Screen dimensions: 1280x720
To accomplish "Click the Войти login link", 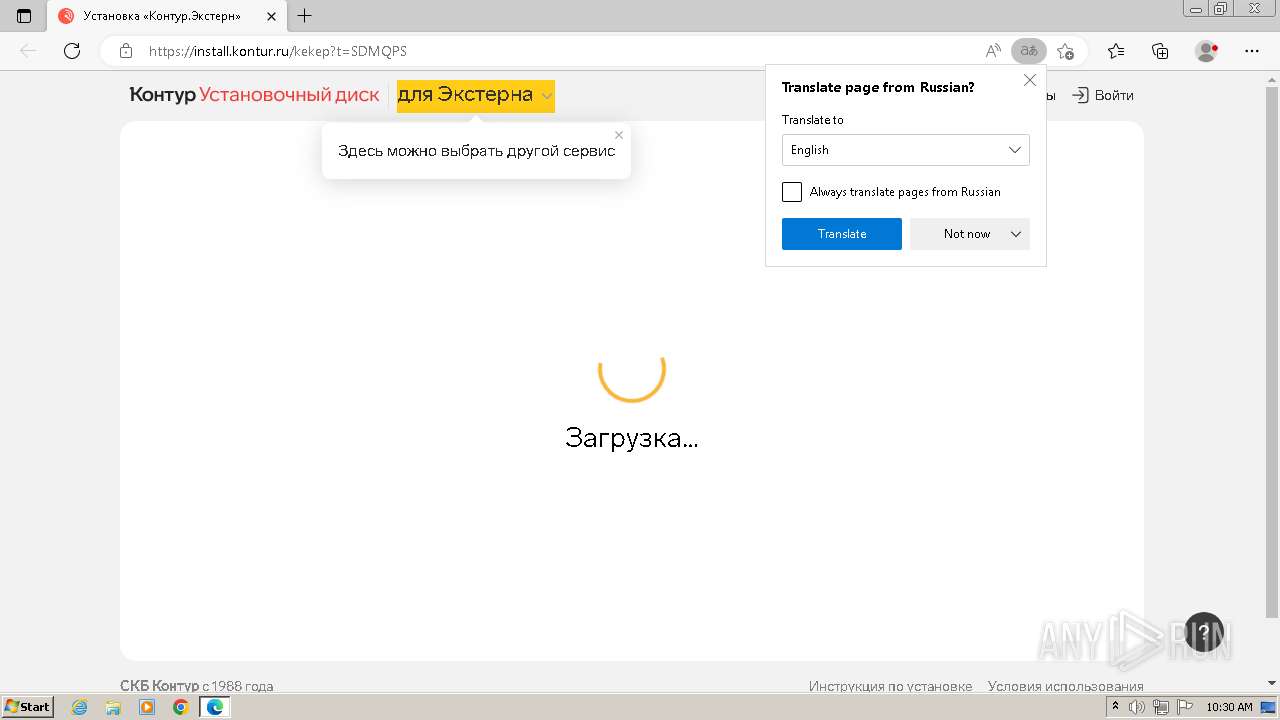I will coord(1103,95).
